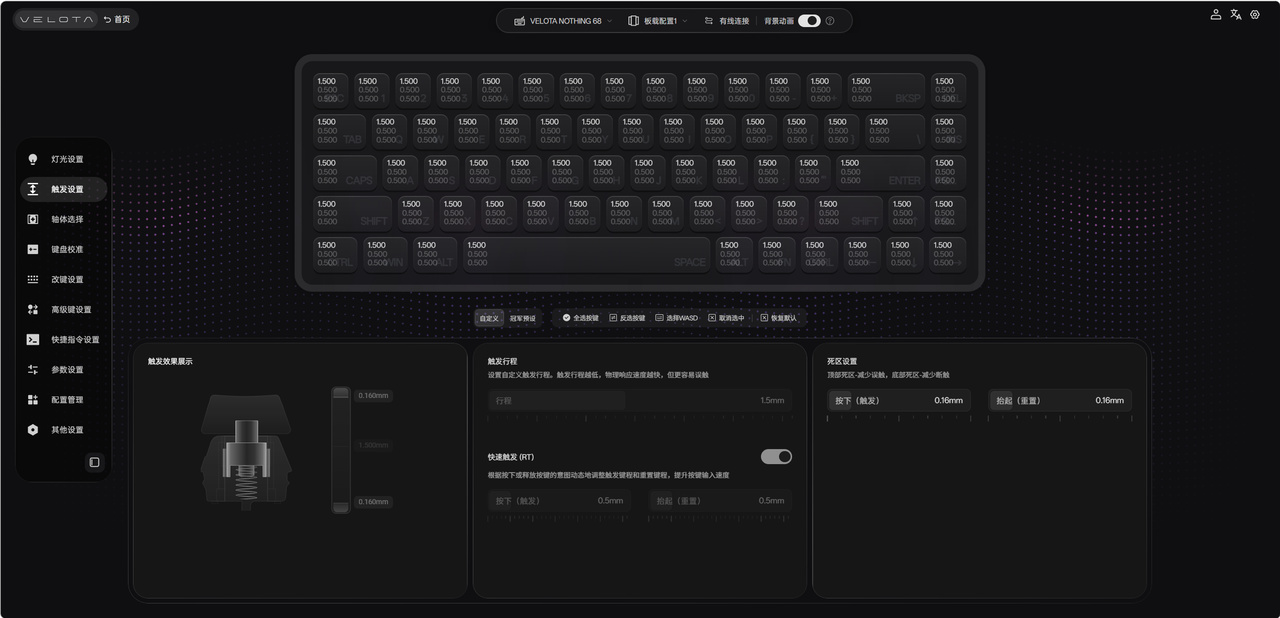Expand VELOTA NOTHING 68 device dropdown
The image size is (1280, 618).
[564, 20]
